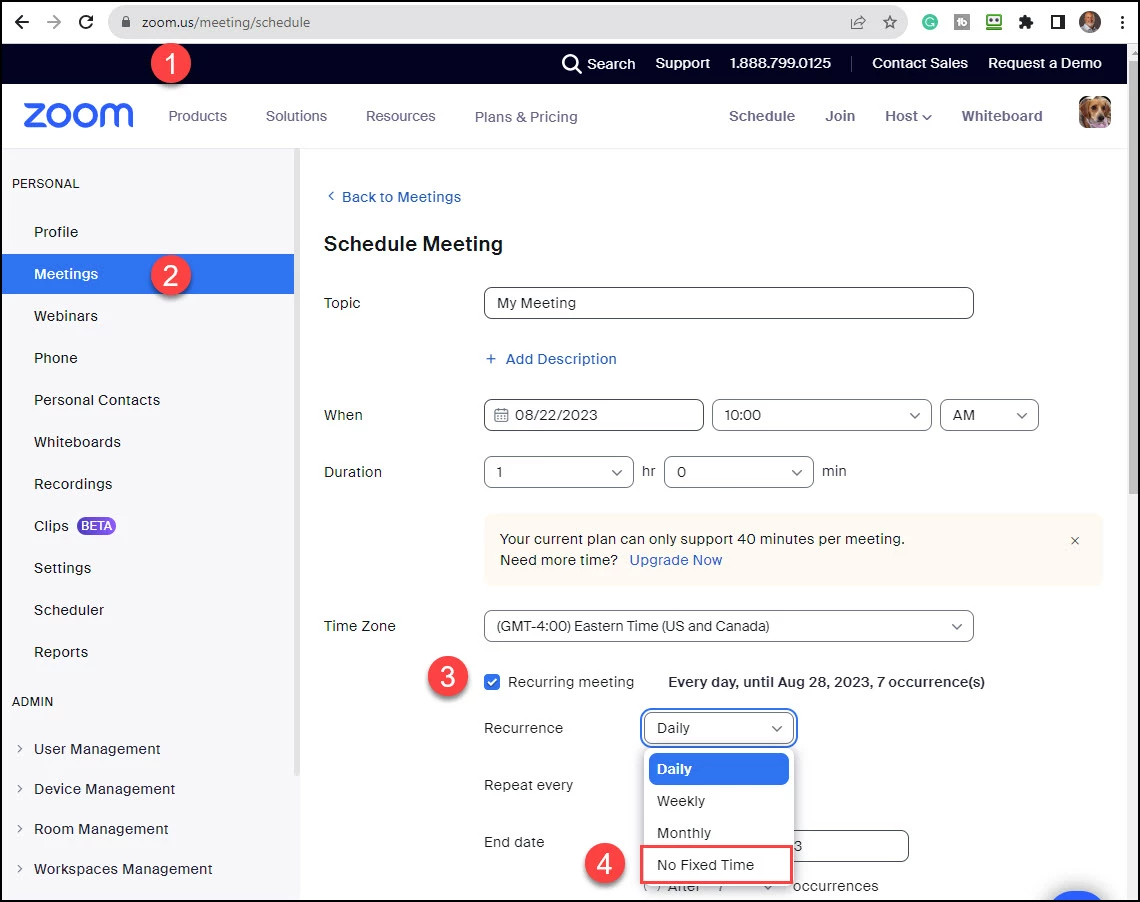The image size is (1140, 902).
Task: Open the green Grammarly extension icon
Action: click(x=930, y=22)
